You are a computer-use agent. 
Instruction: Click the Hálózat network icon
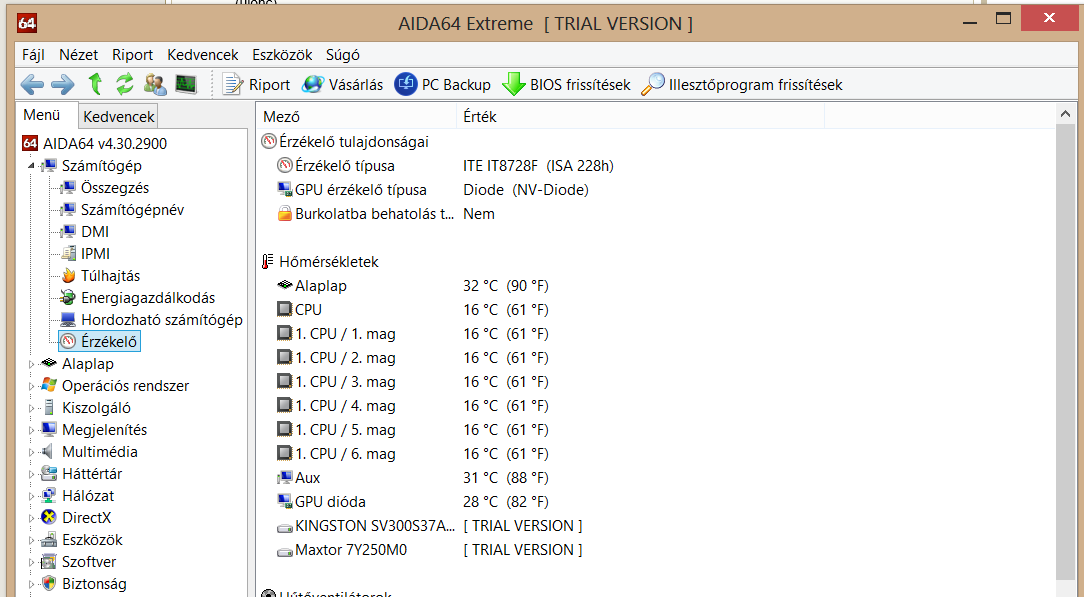(48, 496)
